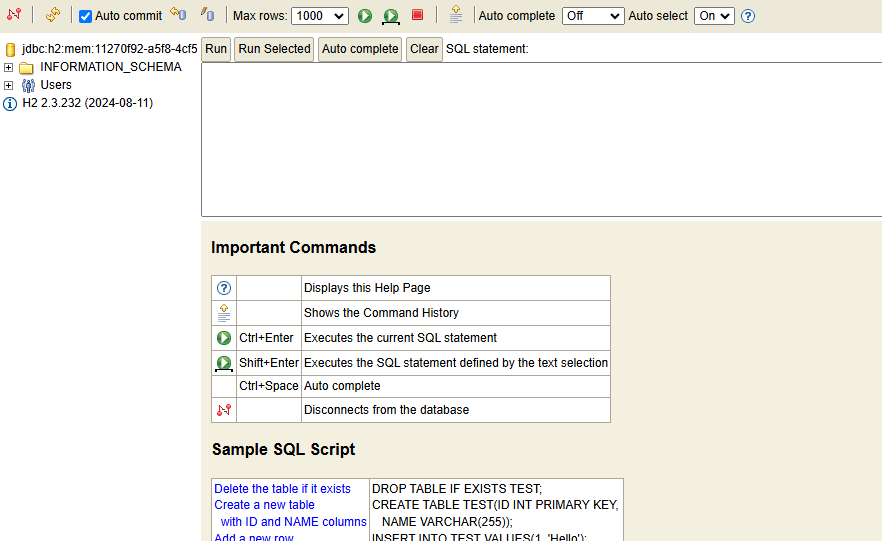The height and width of the screenshot is (541, 882).
Task: Click the green execute icon in the Ctrl+Enter row
Action: pyautogui.click(x=224, y=338)
